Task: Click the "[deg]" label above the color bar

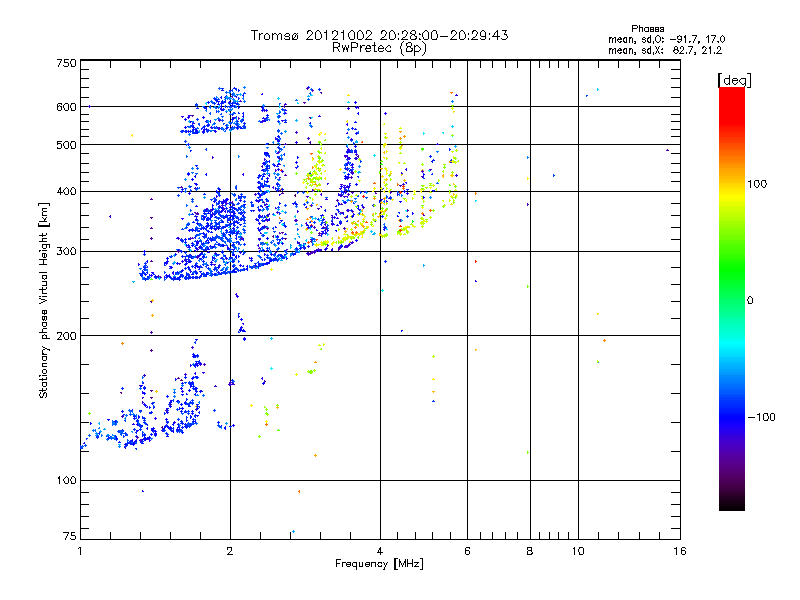Action: 734,80
